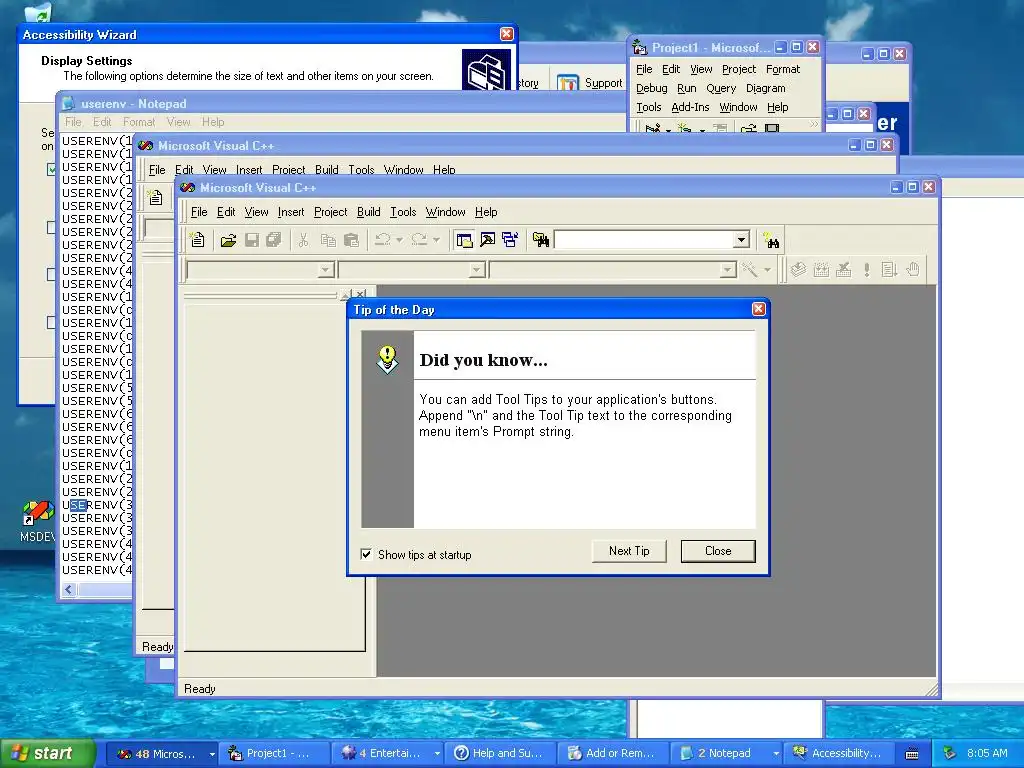Click the Open folder icon in front Visual C++
1024x768 pixels.
point(228,240)
